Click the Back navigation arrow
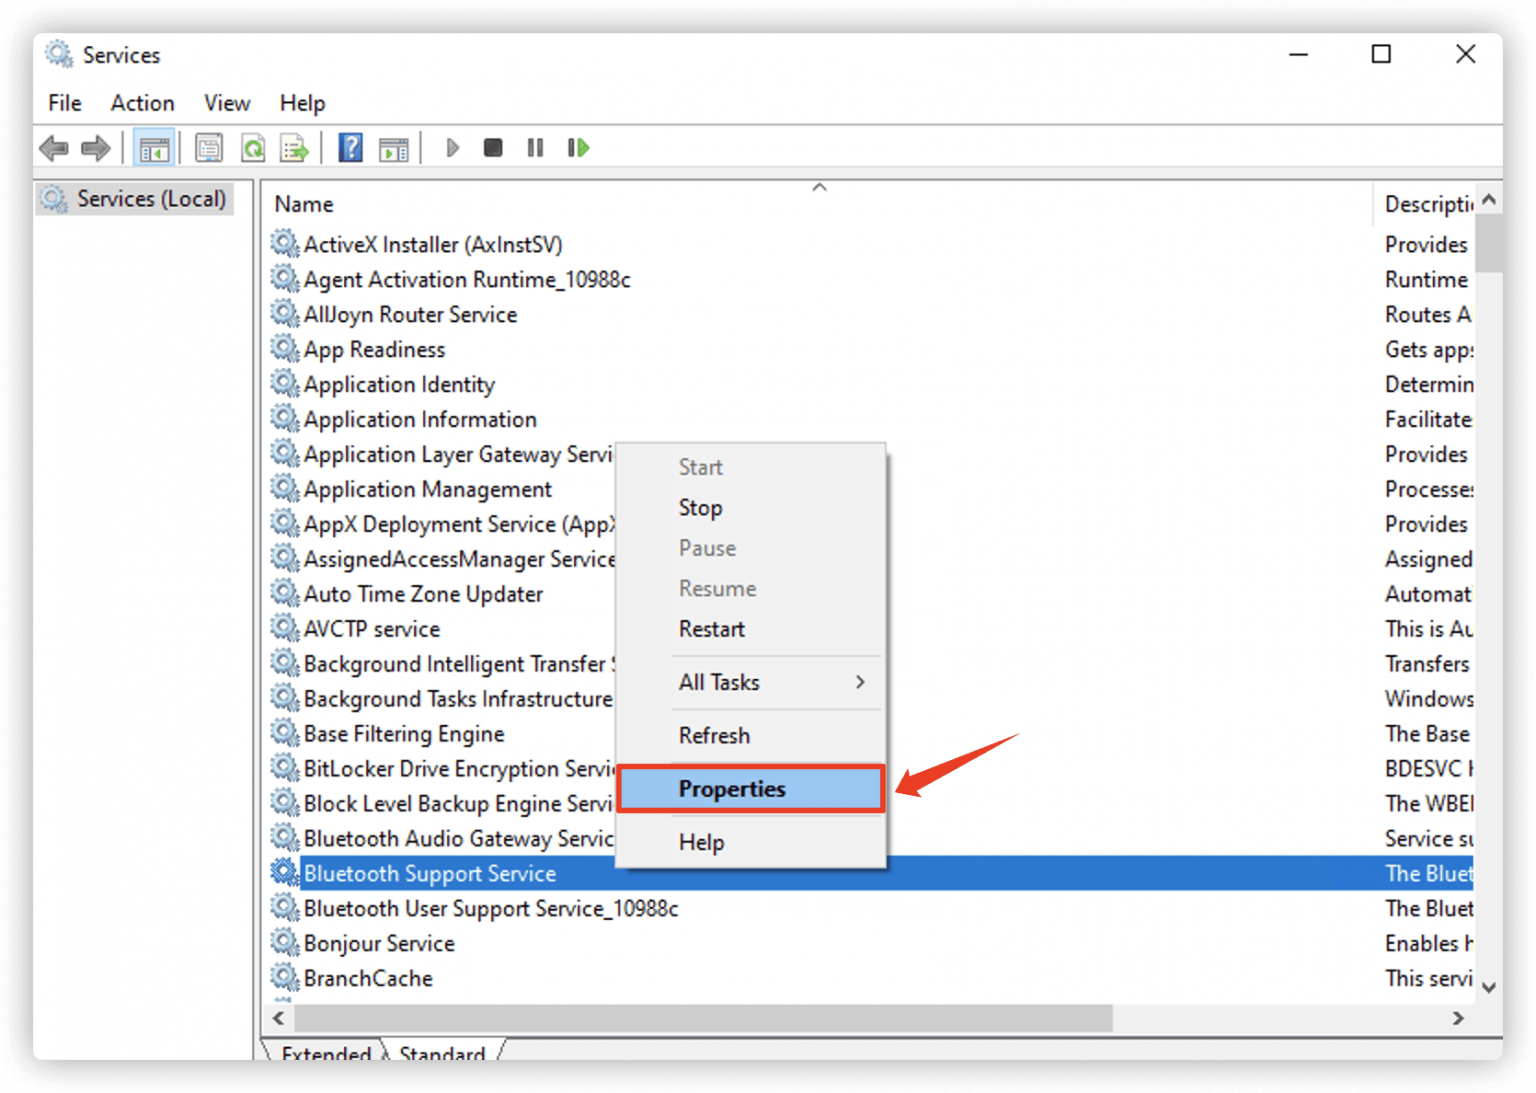This screenshot has height=1093, width=1536. point(54,147)
